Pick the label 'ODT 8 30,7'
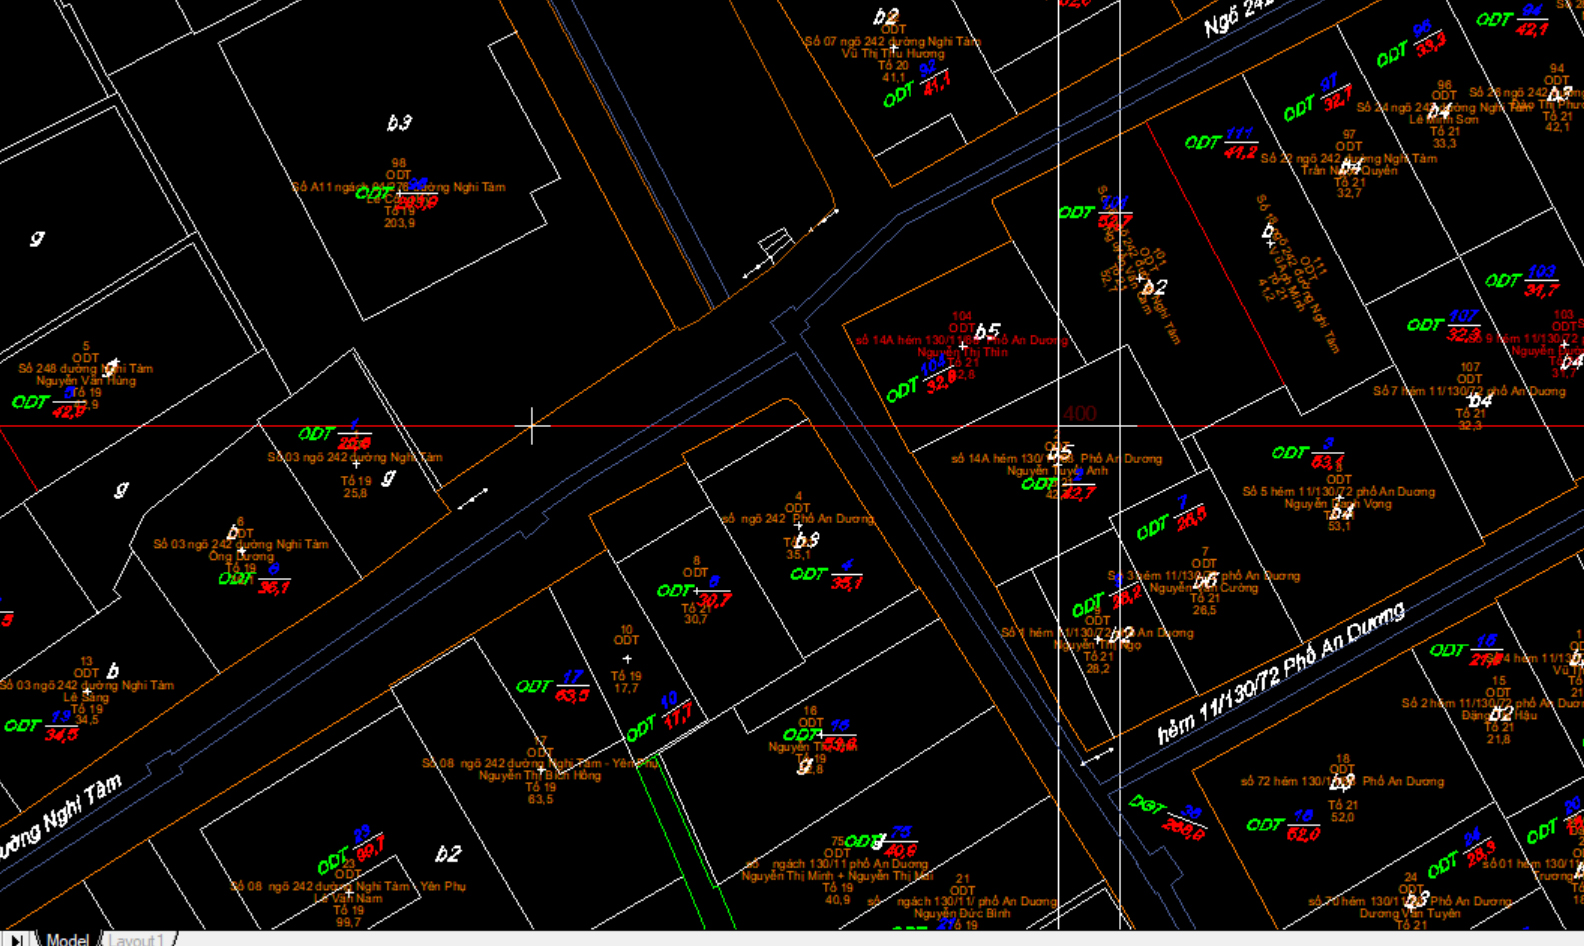 (x=695, y=592)
